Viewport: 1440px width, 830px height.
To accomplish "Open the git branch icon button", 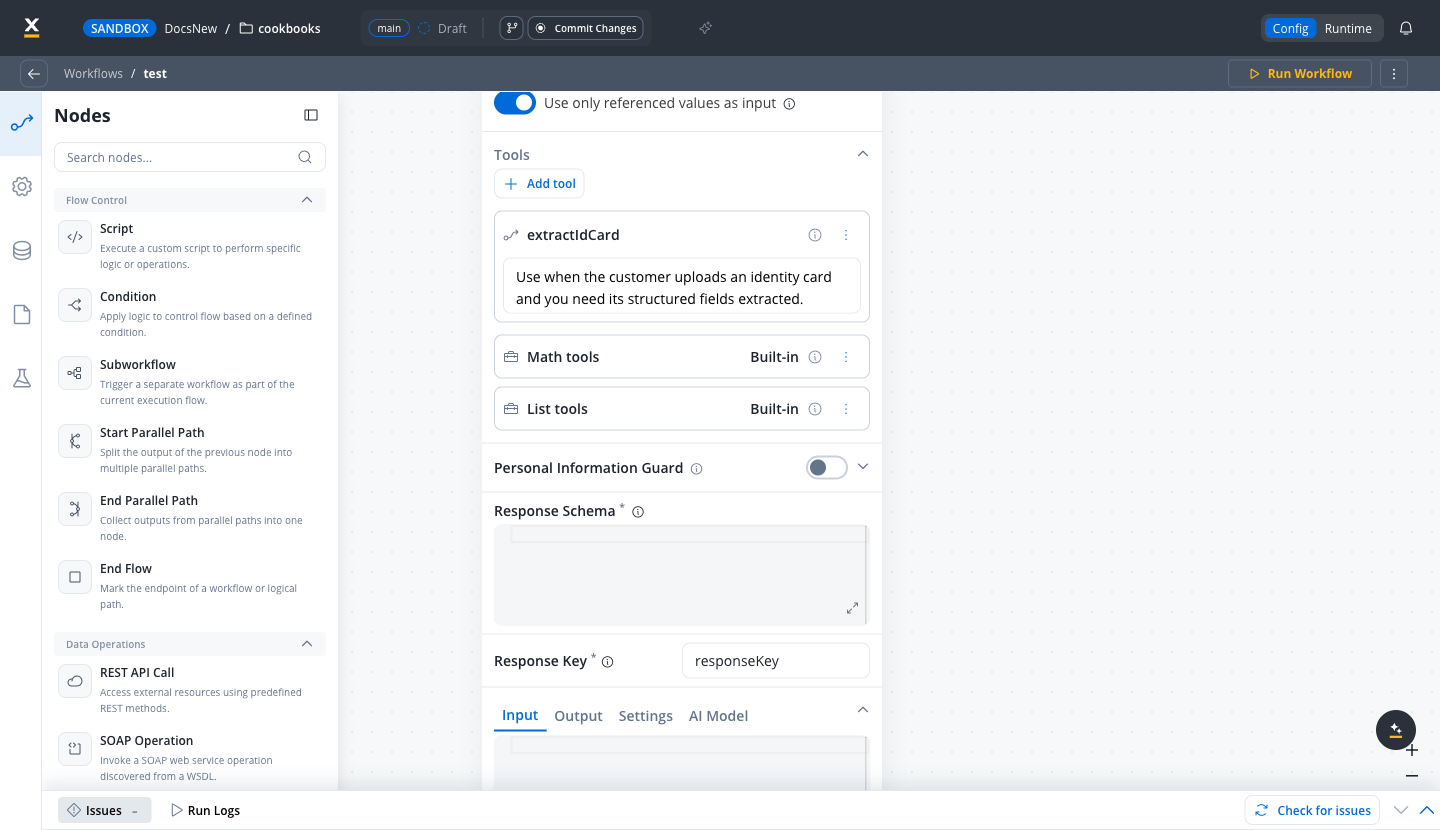I will pyautogui.click(x=511, y=28).
